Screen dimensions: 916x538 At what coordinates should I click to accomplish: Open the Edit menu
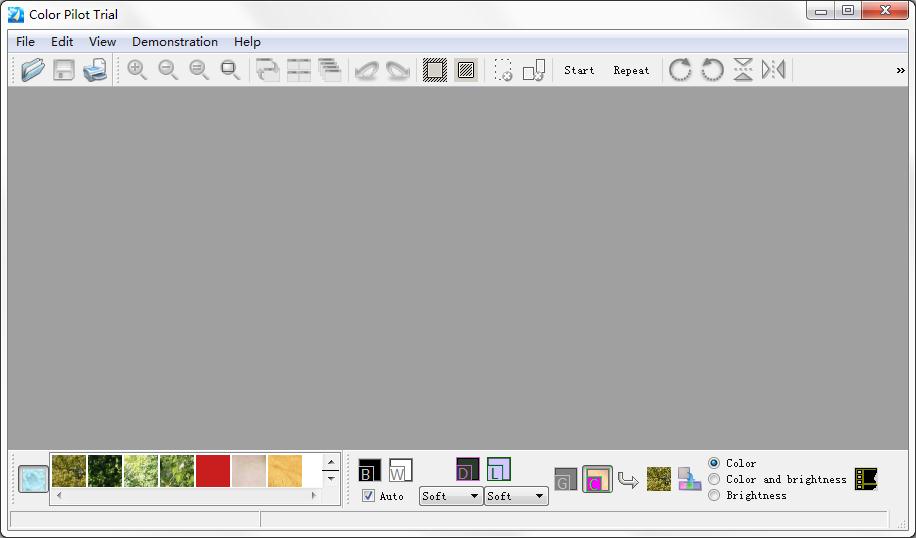click(x=62, y=42)
